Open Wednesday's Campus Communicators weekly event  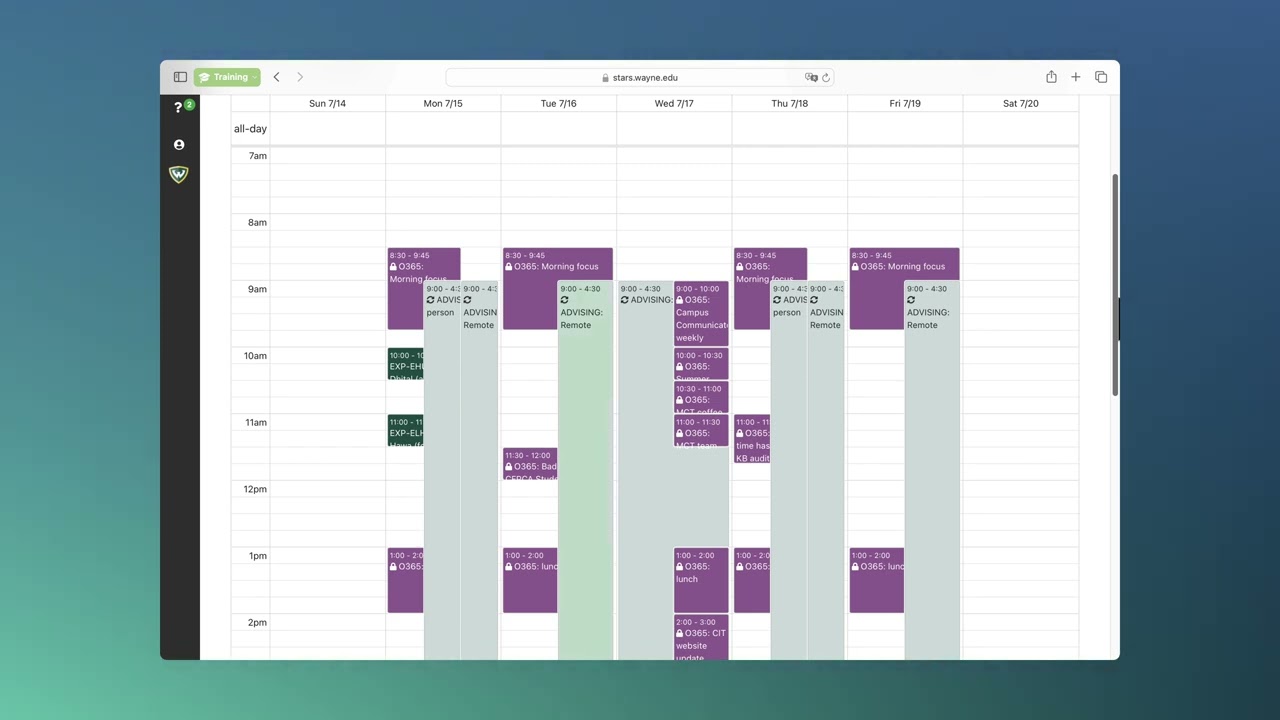pyautogui.click(x=701, y=313)
